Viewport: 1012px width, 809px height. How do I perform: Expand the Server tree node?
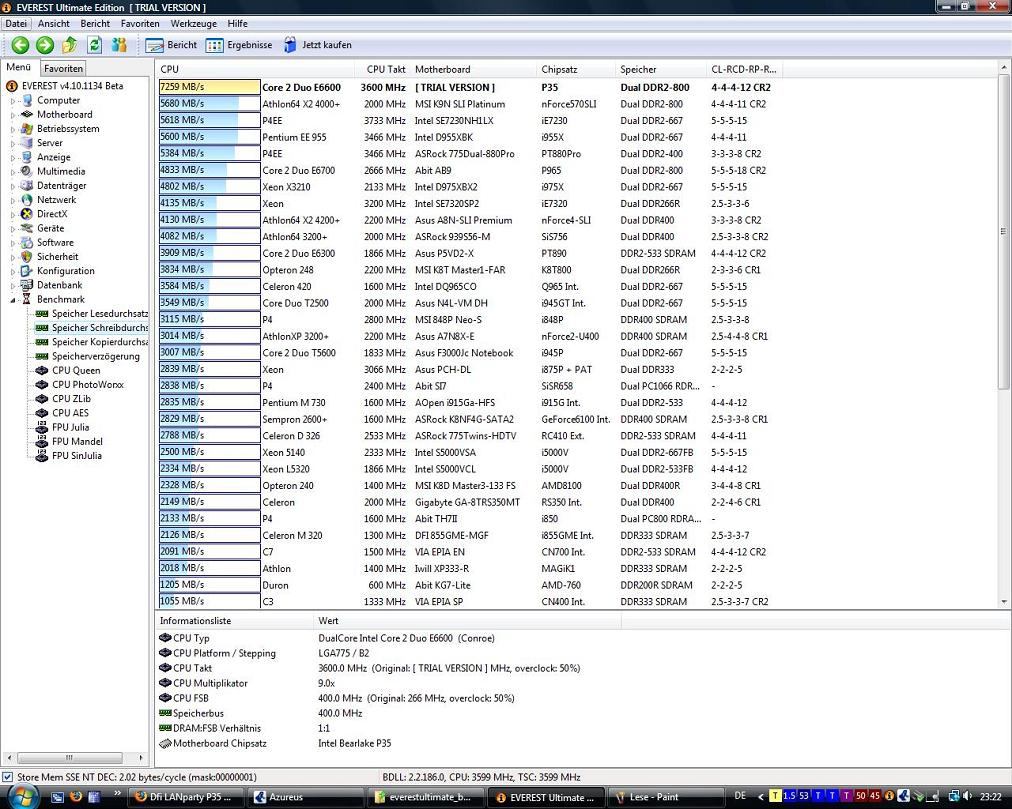click(12, 143)
